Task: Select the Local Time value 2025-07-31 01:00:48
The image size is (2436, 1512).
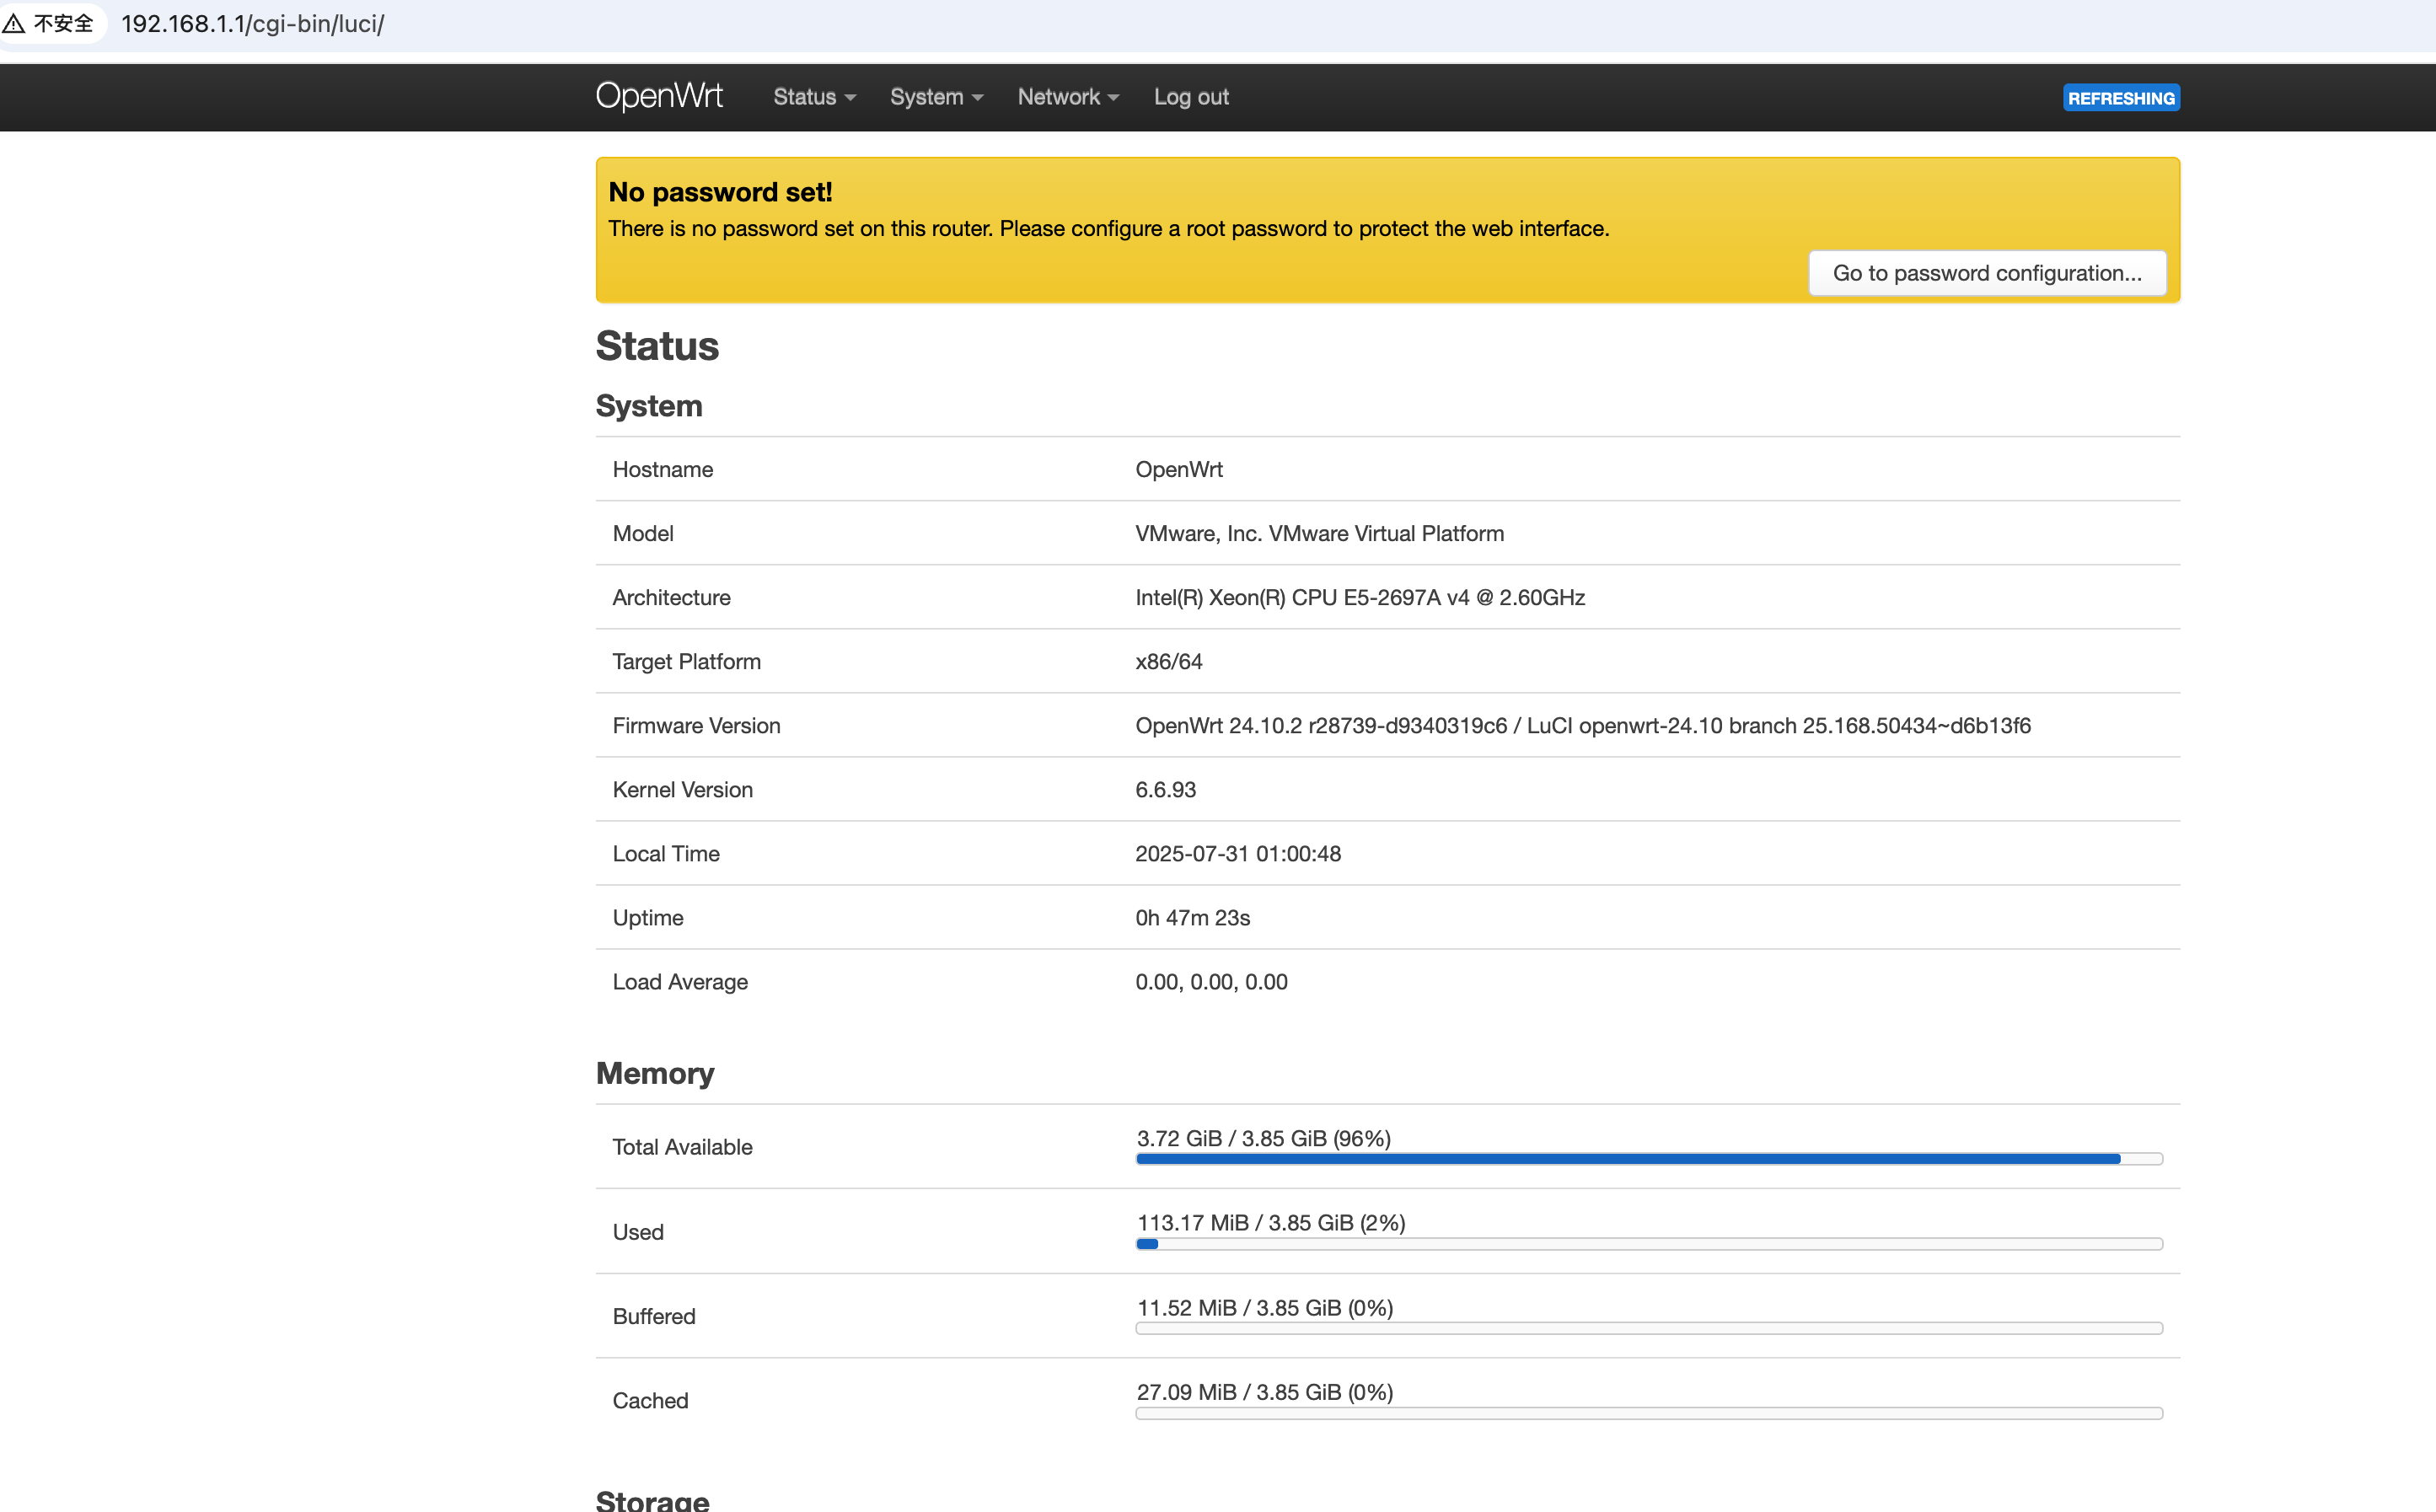Action: tap(1237, 853)
